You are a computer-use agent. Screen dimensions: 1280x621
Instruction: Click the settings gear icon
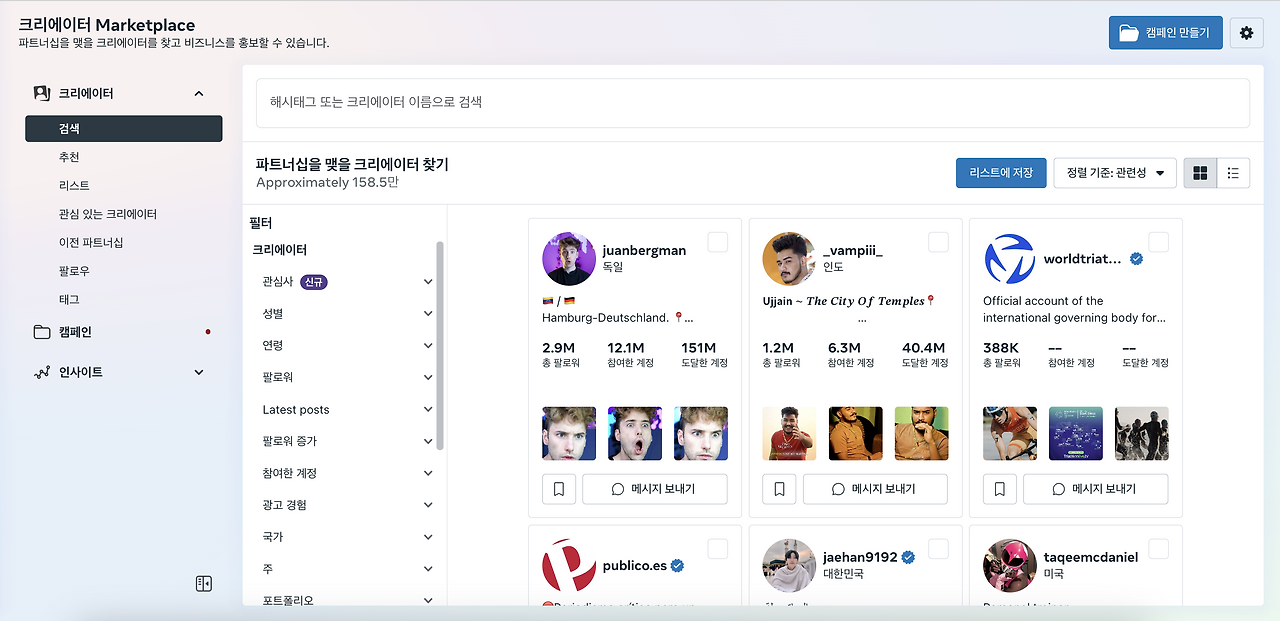coord(1246,32)
